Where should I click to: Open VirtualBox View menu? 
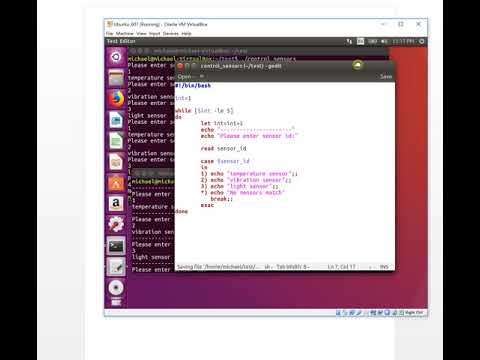pos(141,33)
